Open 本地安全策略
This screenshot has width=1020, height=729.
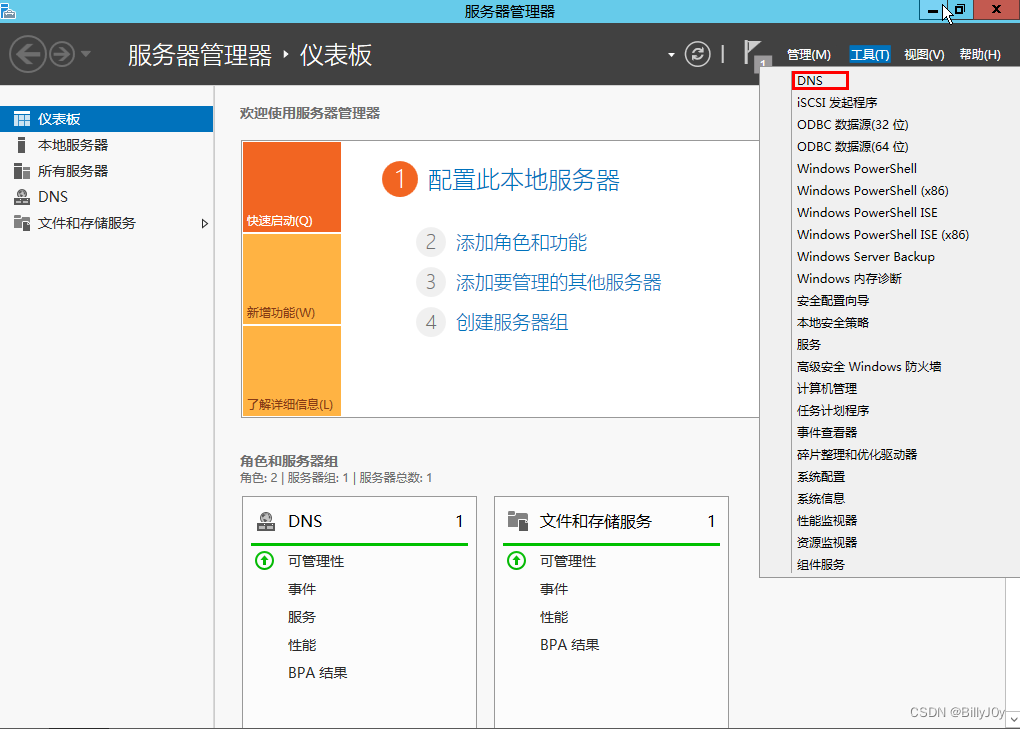[833, 323]
